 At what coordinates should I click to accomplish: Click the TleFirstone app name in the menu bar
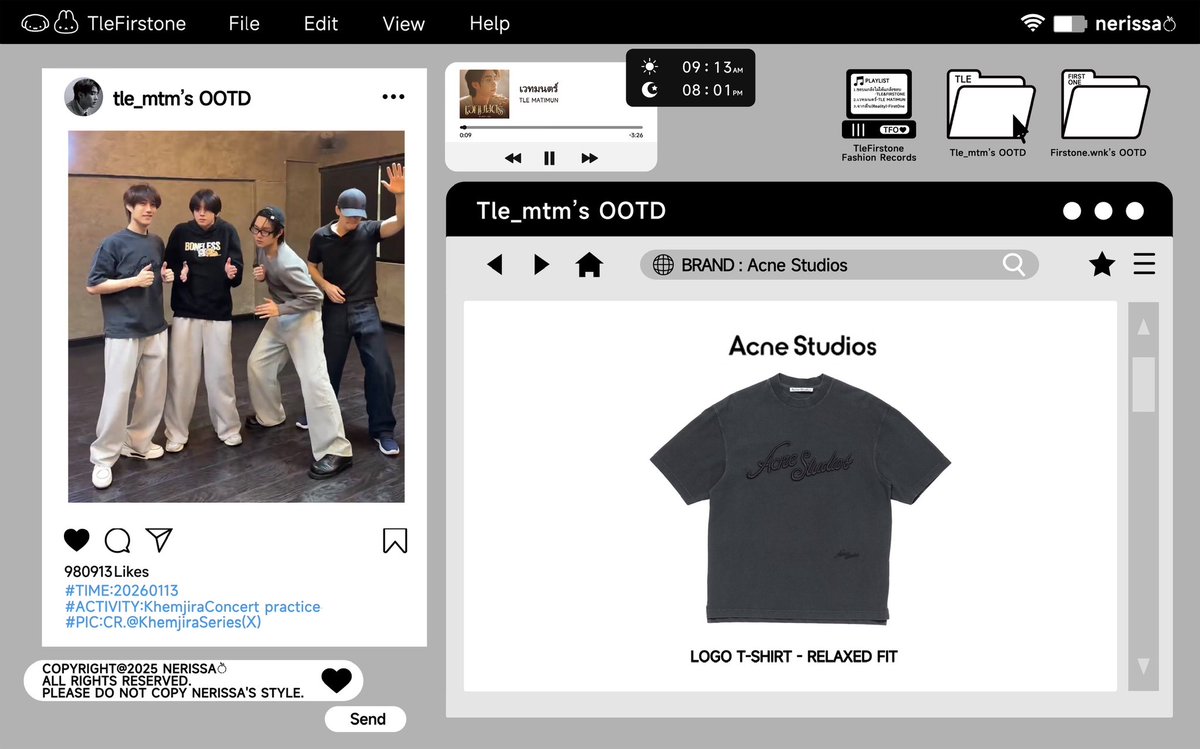tap(136, 23)
